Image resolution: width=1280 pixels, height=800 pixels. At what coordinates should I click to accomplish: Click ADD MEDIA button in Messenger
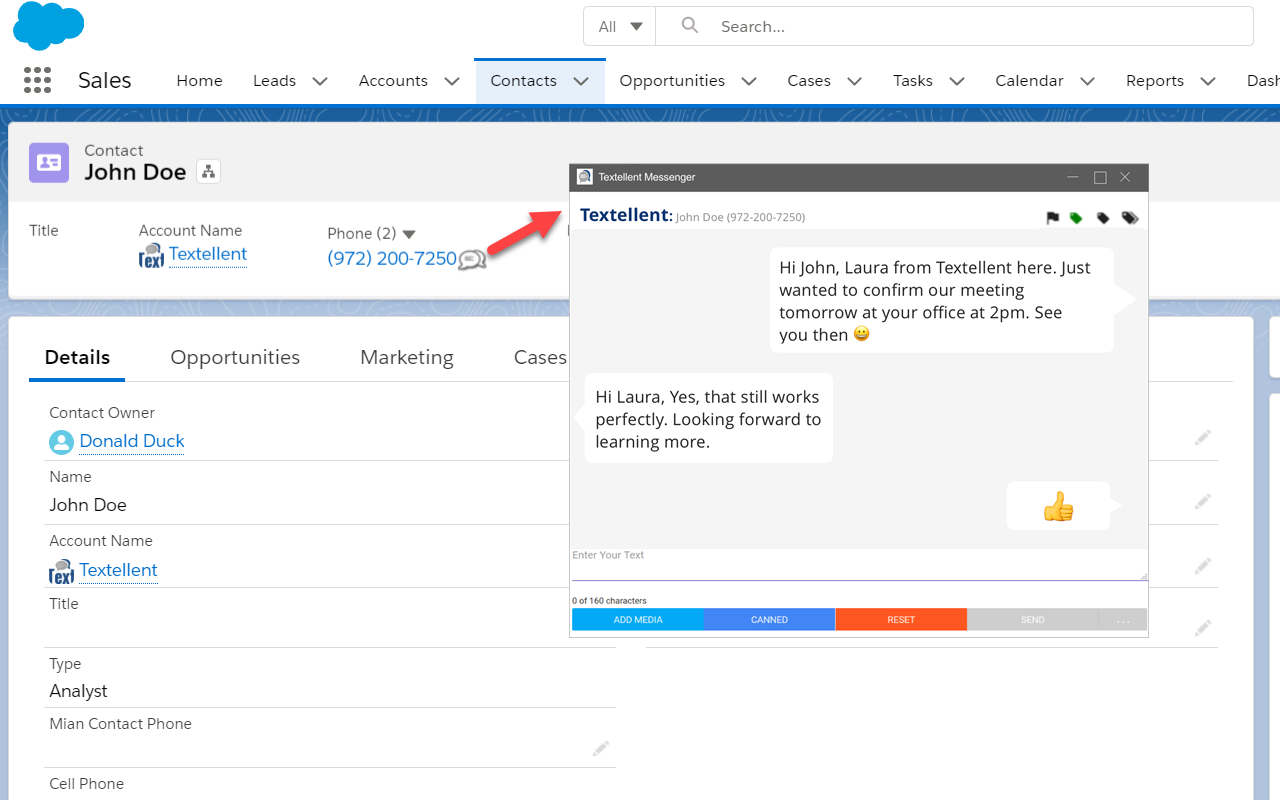(x=638, y=620)
